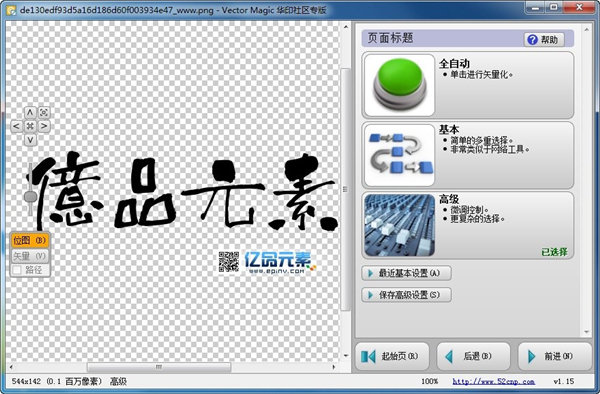Image resolution: width=600 pixels, height=394 pixels.
Task: Click the Basic mode flowchart icon
Action: coord(399,155)
